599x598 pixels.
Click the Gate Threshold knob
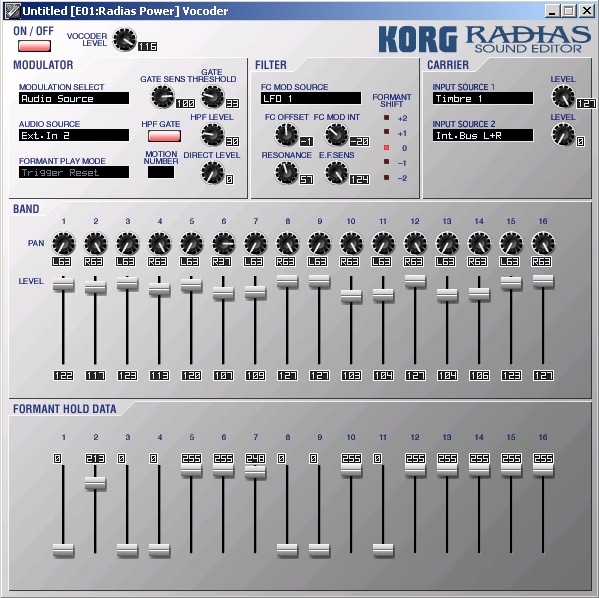[212, 96]
